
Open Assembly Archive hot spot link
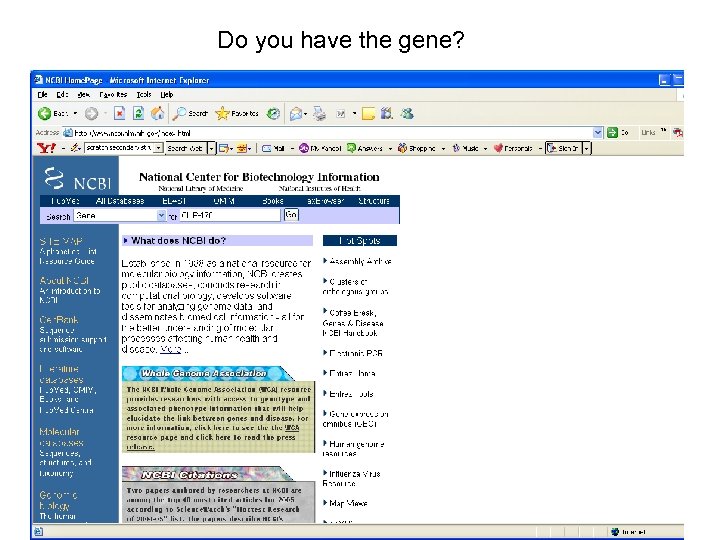[x=360, y=261]
